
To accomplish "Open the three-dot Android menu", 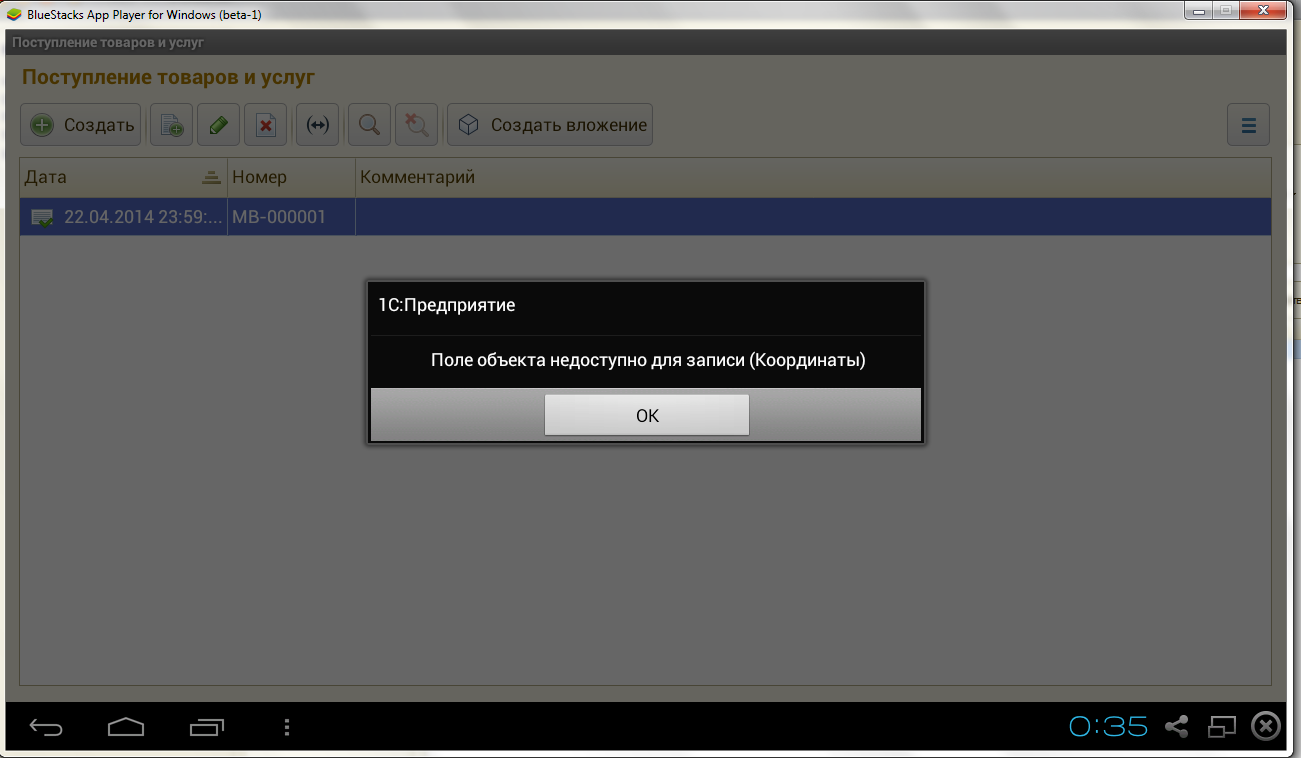I will point(287,727).
